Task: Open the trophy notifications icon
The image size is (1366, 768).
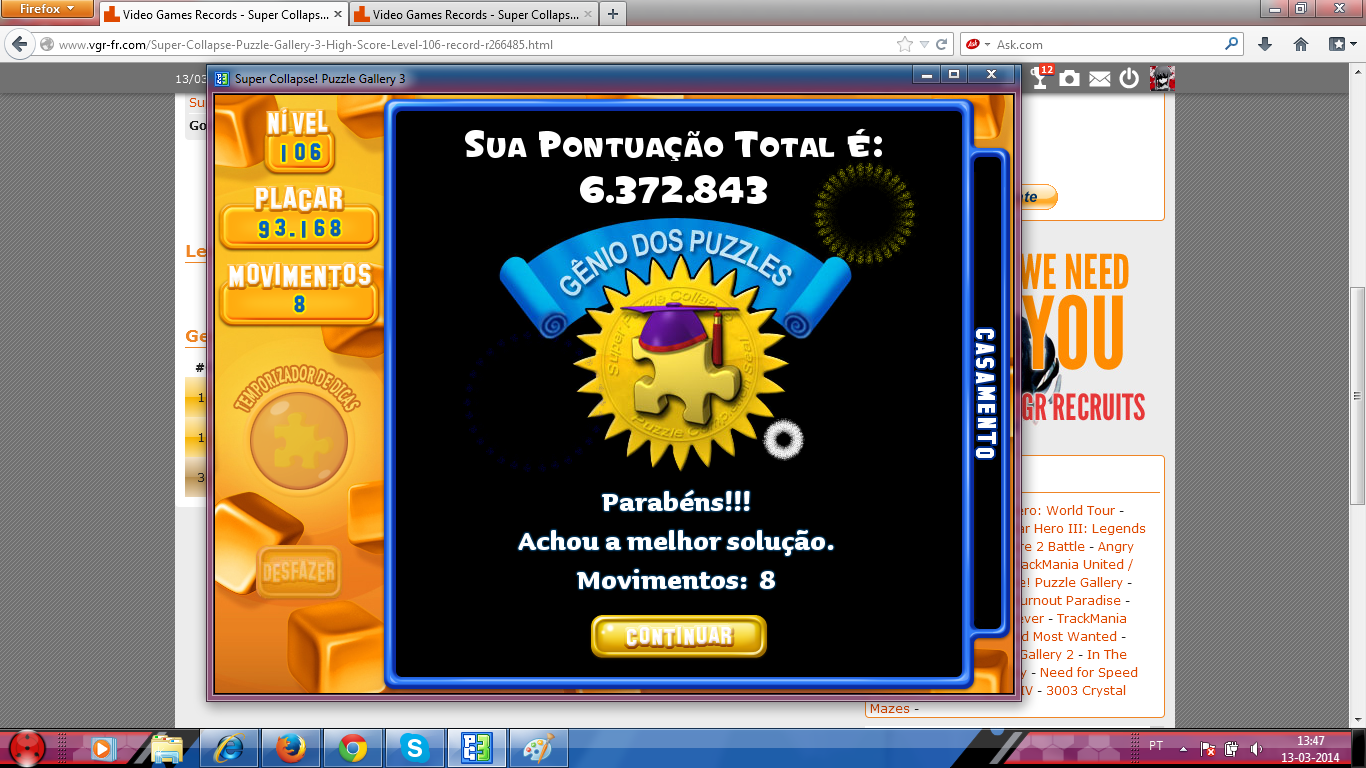Action: pos(1041,78)
